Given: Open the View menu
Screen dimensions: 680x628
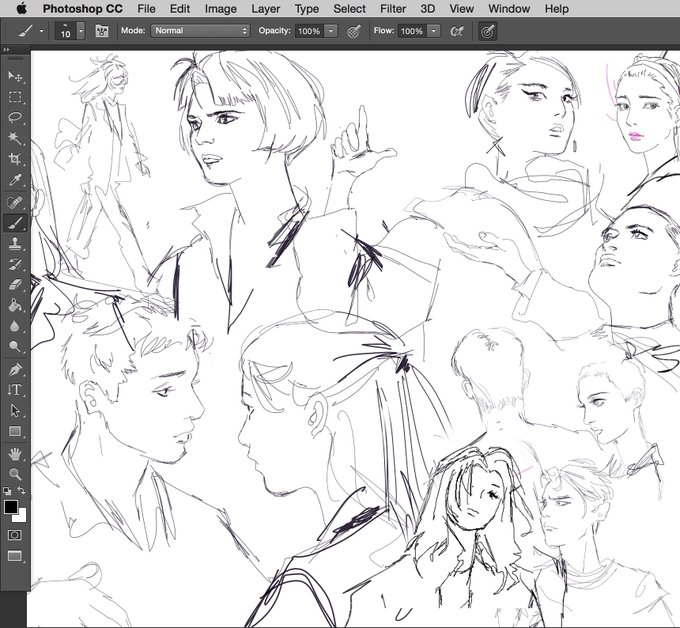Looking at the screenshot, I should pyautogui.click(x=461, y=9).
